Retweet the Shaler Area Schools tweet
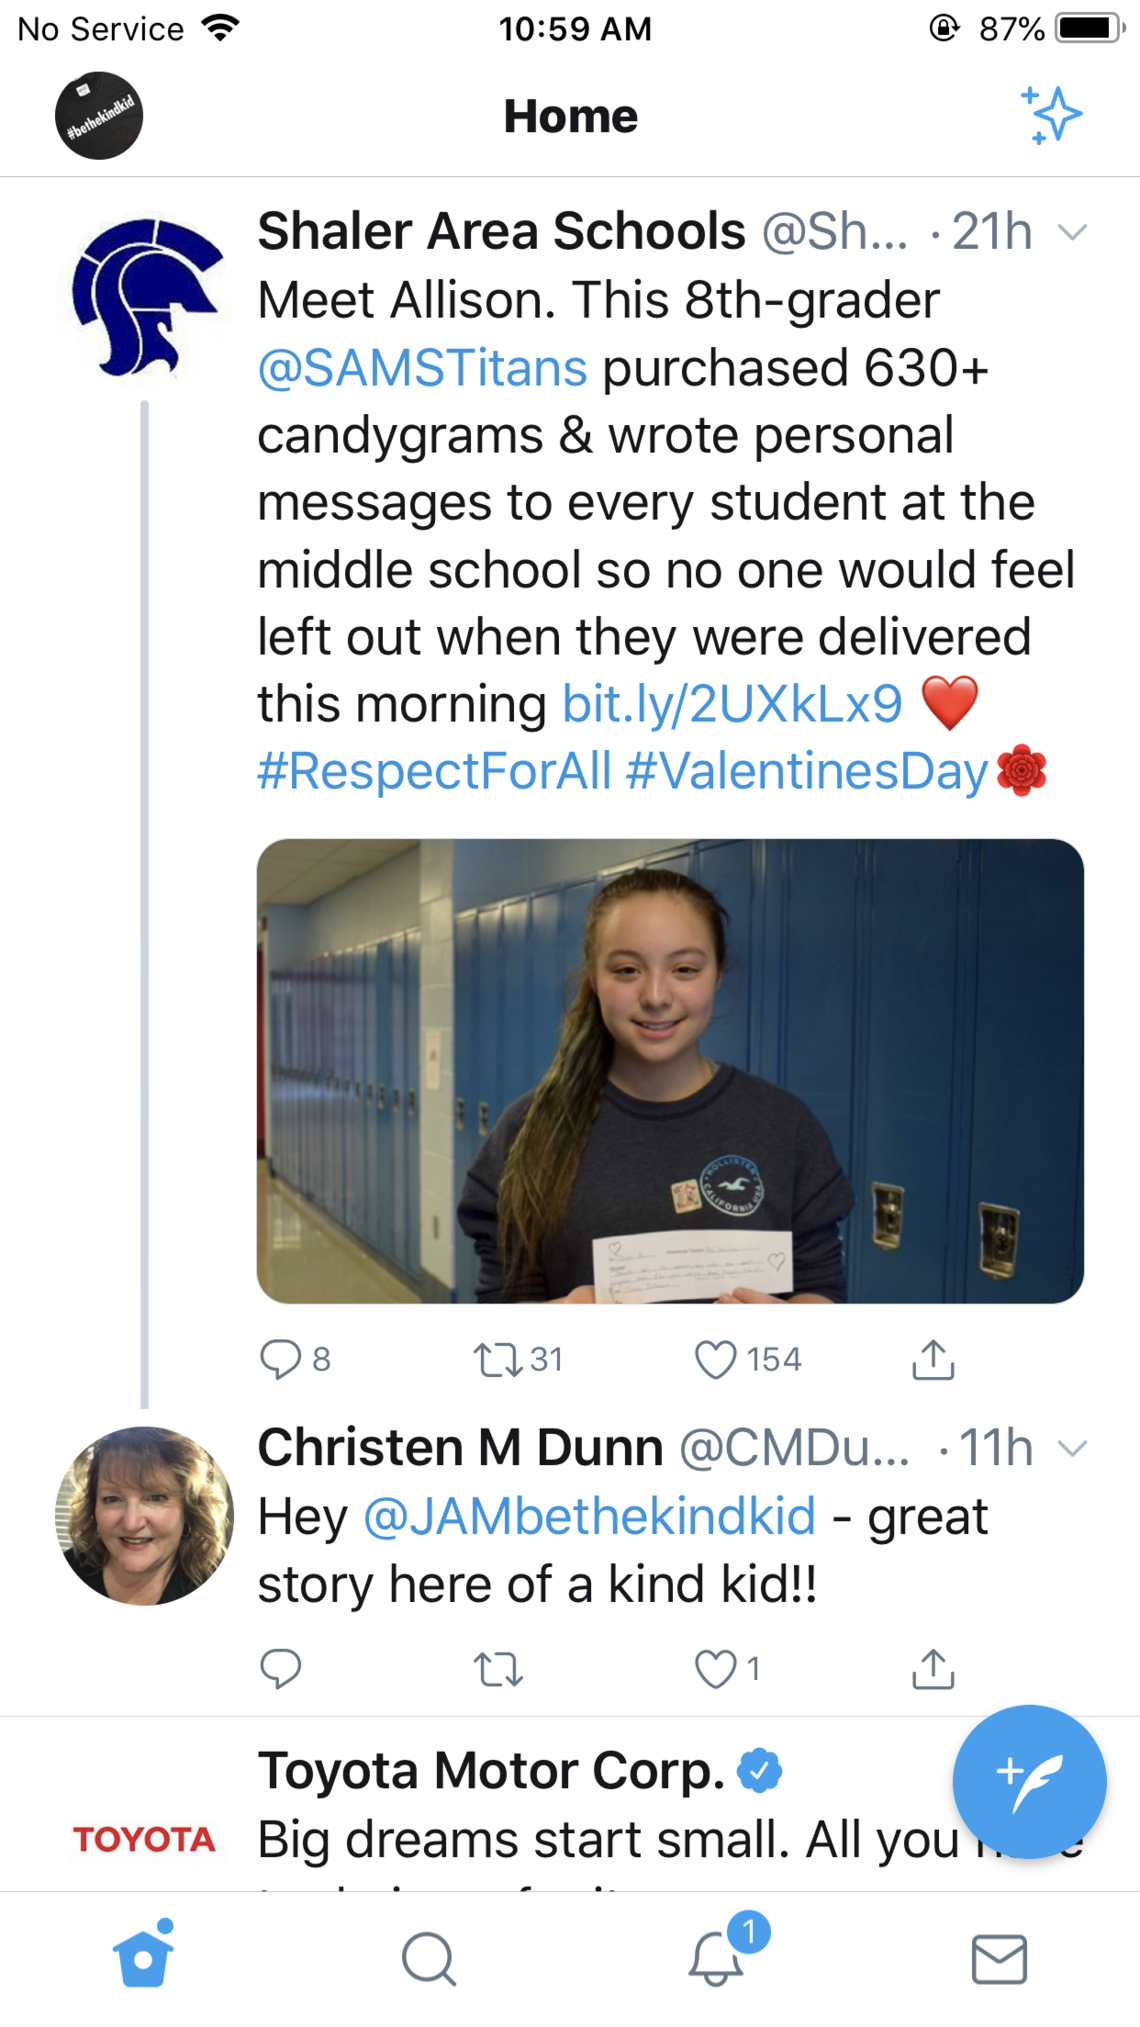The image size is (1140, 2027). (498, 1359)
